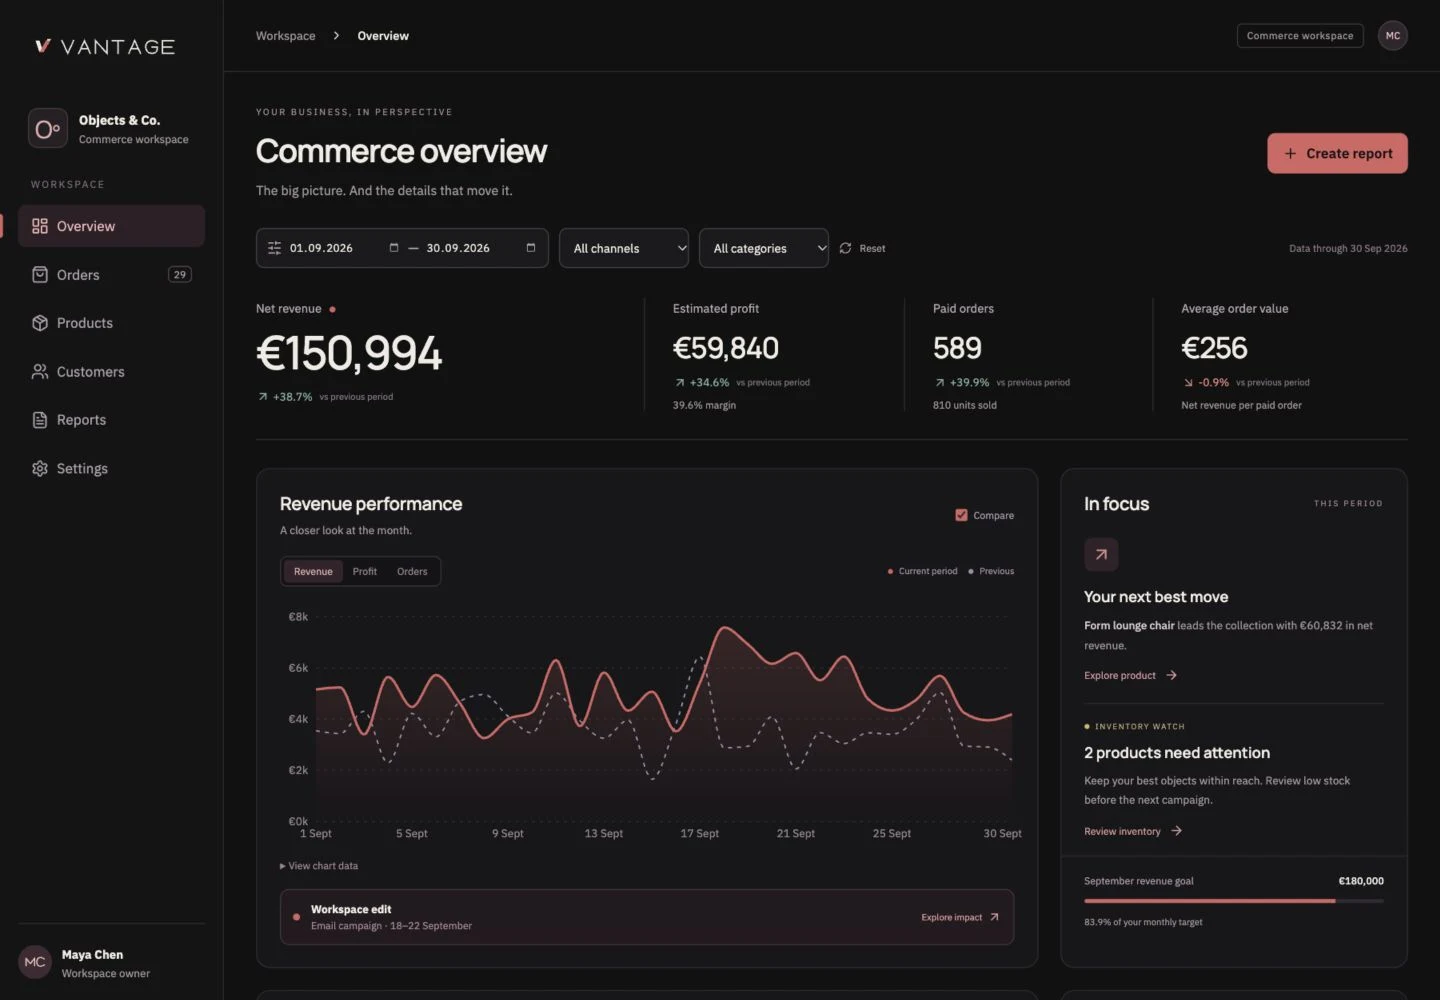Select the Revenue chart tab
Screen dimensions: 1440x1000
click(313, 571)
